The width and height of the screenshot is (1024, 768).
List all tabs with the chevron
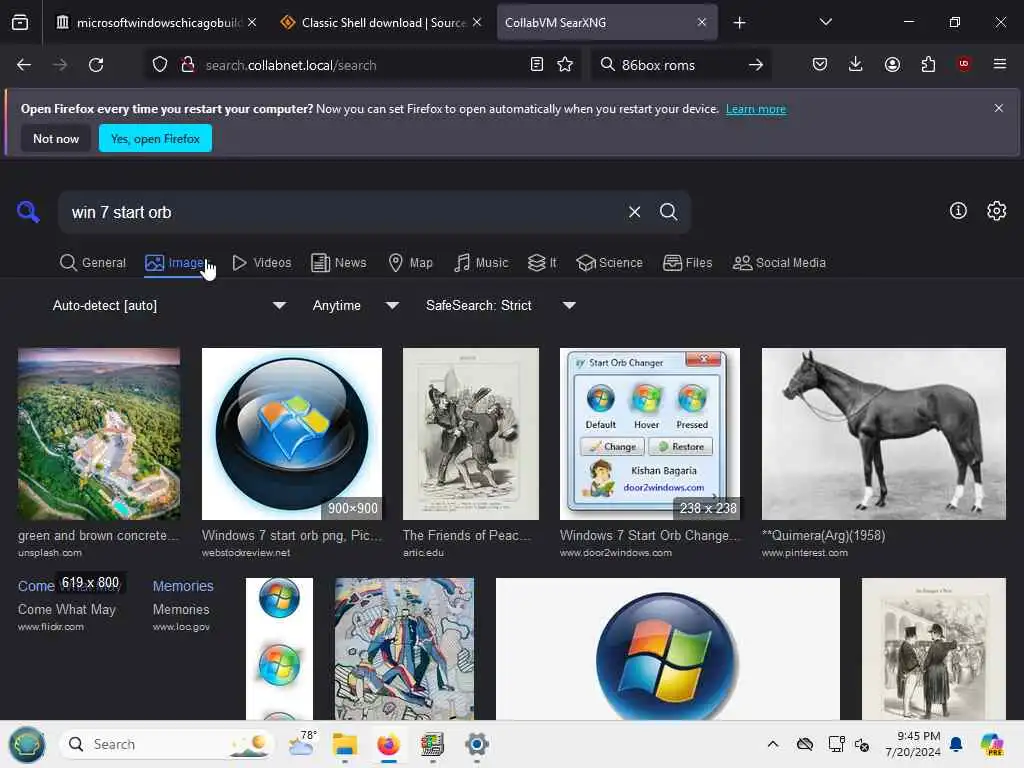(825, 22)
